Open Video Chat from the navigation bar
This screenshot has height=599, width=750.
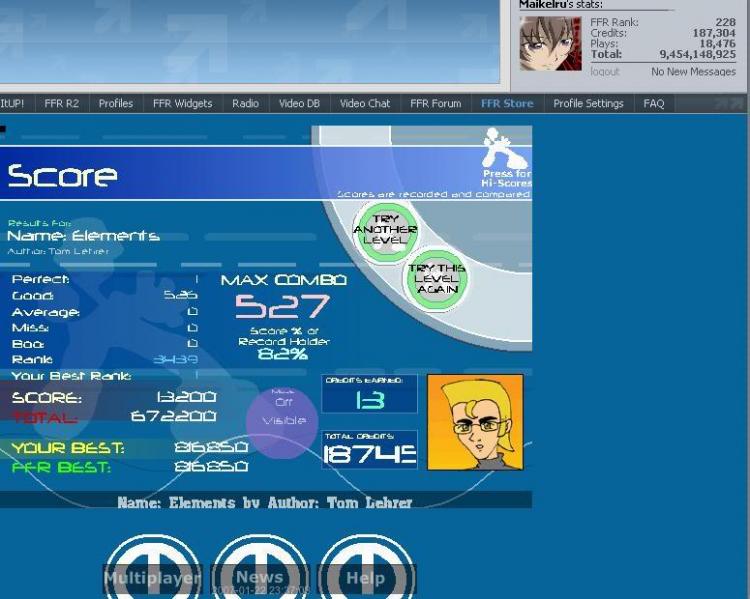[365, 103]
